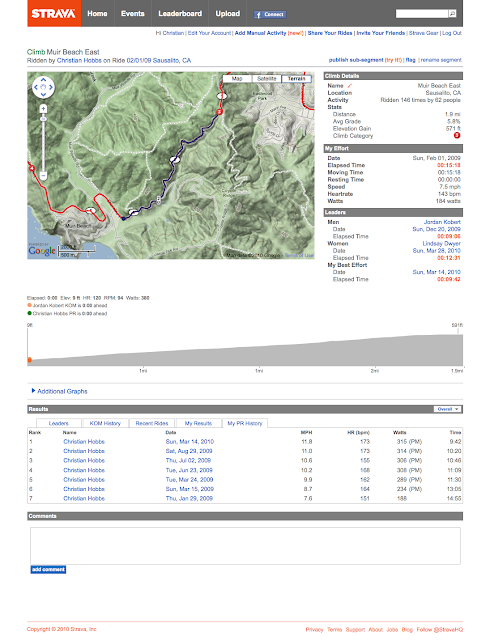
Task: Switch to the Leaders tab
Action: coord(59,423)
